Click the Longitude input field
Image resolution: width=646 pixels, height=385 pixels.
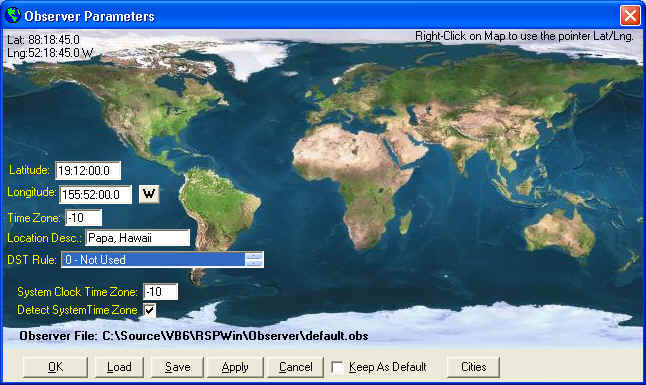[x=96, y=195]
